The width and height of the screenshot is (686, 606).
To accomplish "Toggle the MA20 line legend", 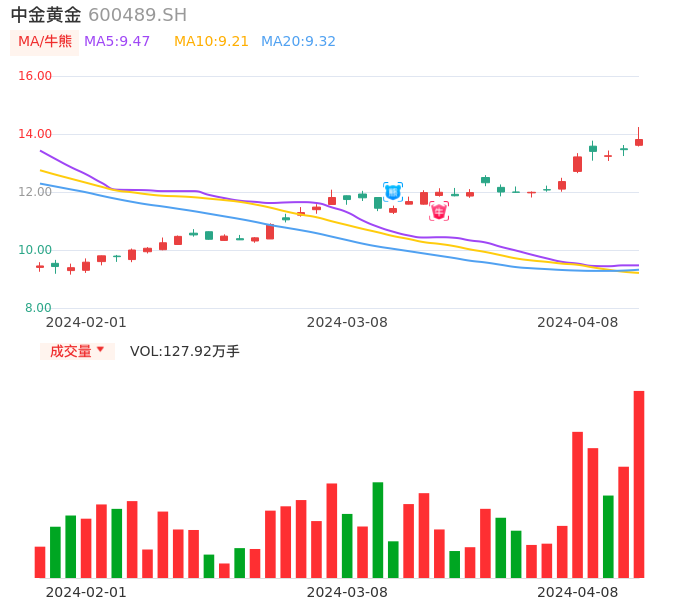I will [298, 42].
